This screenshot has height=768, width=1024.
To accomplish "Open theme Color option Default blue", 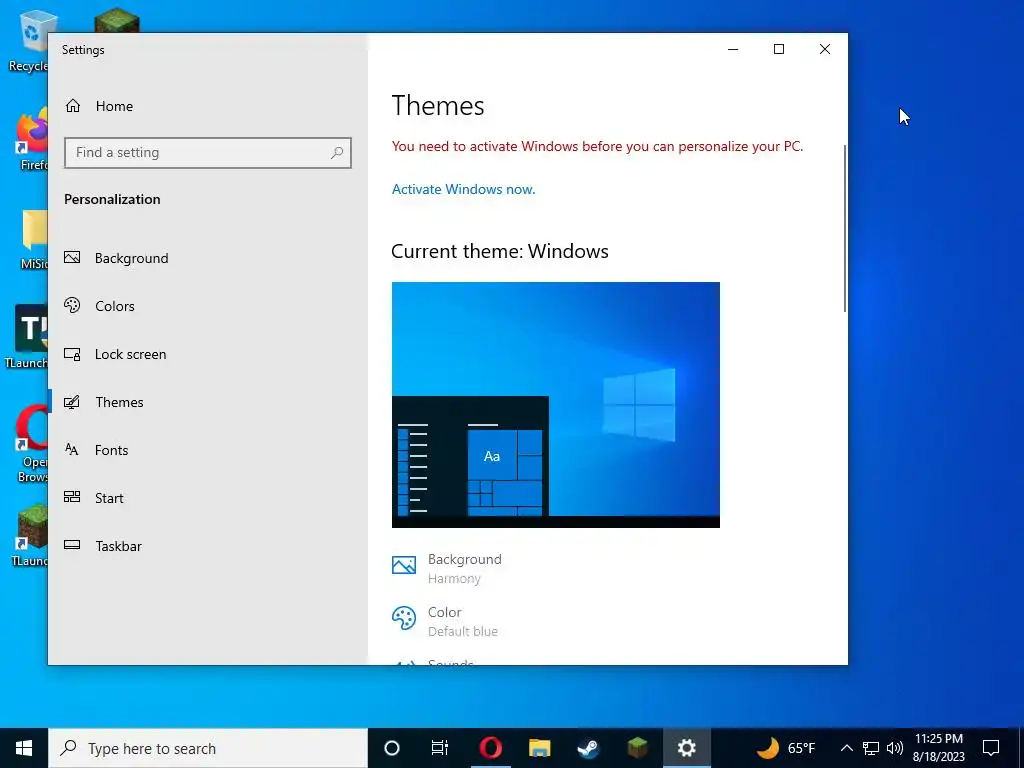I will (445, 621).
